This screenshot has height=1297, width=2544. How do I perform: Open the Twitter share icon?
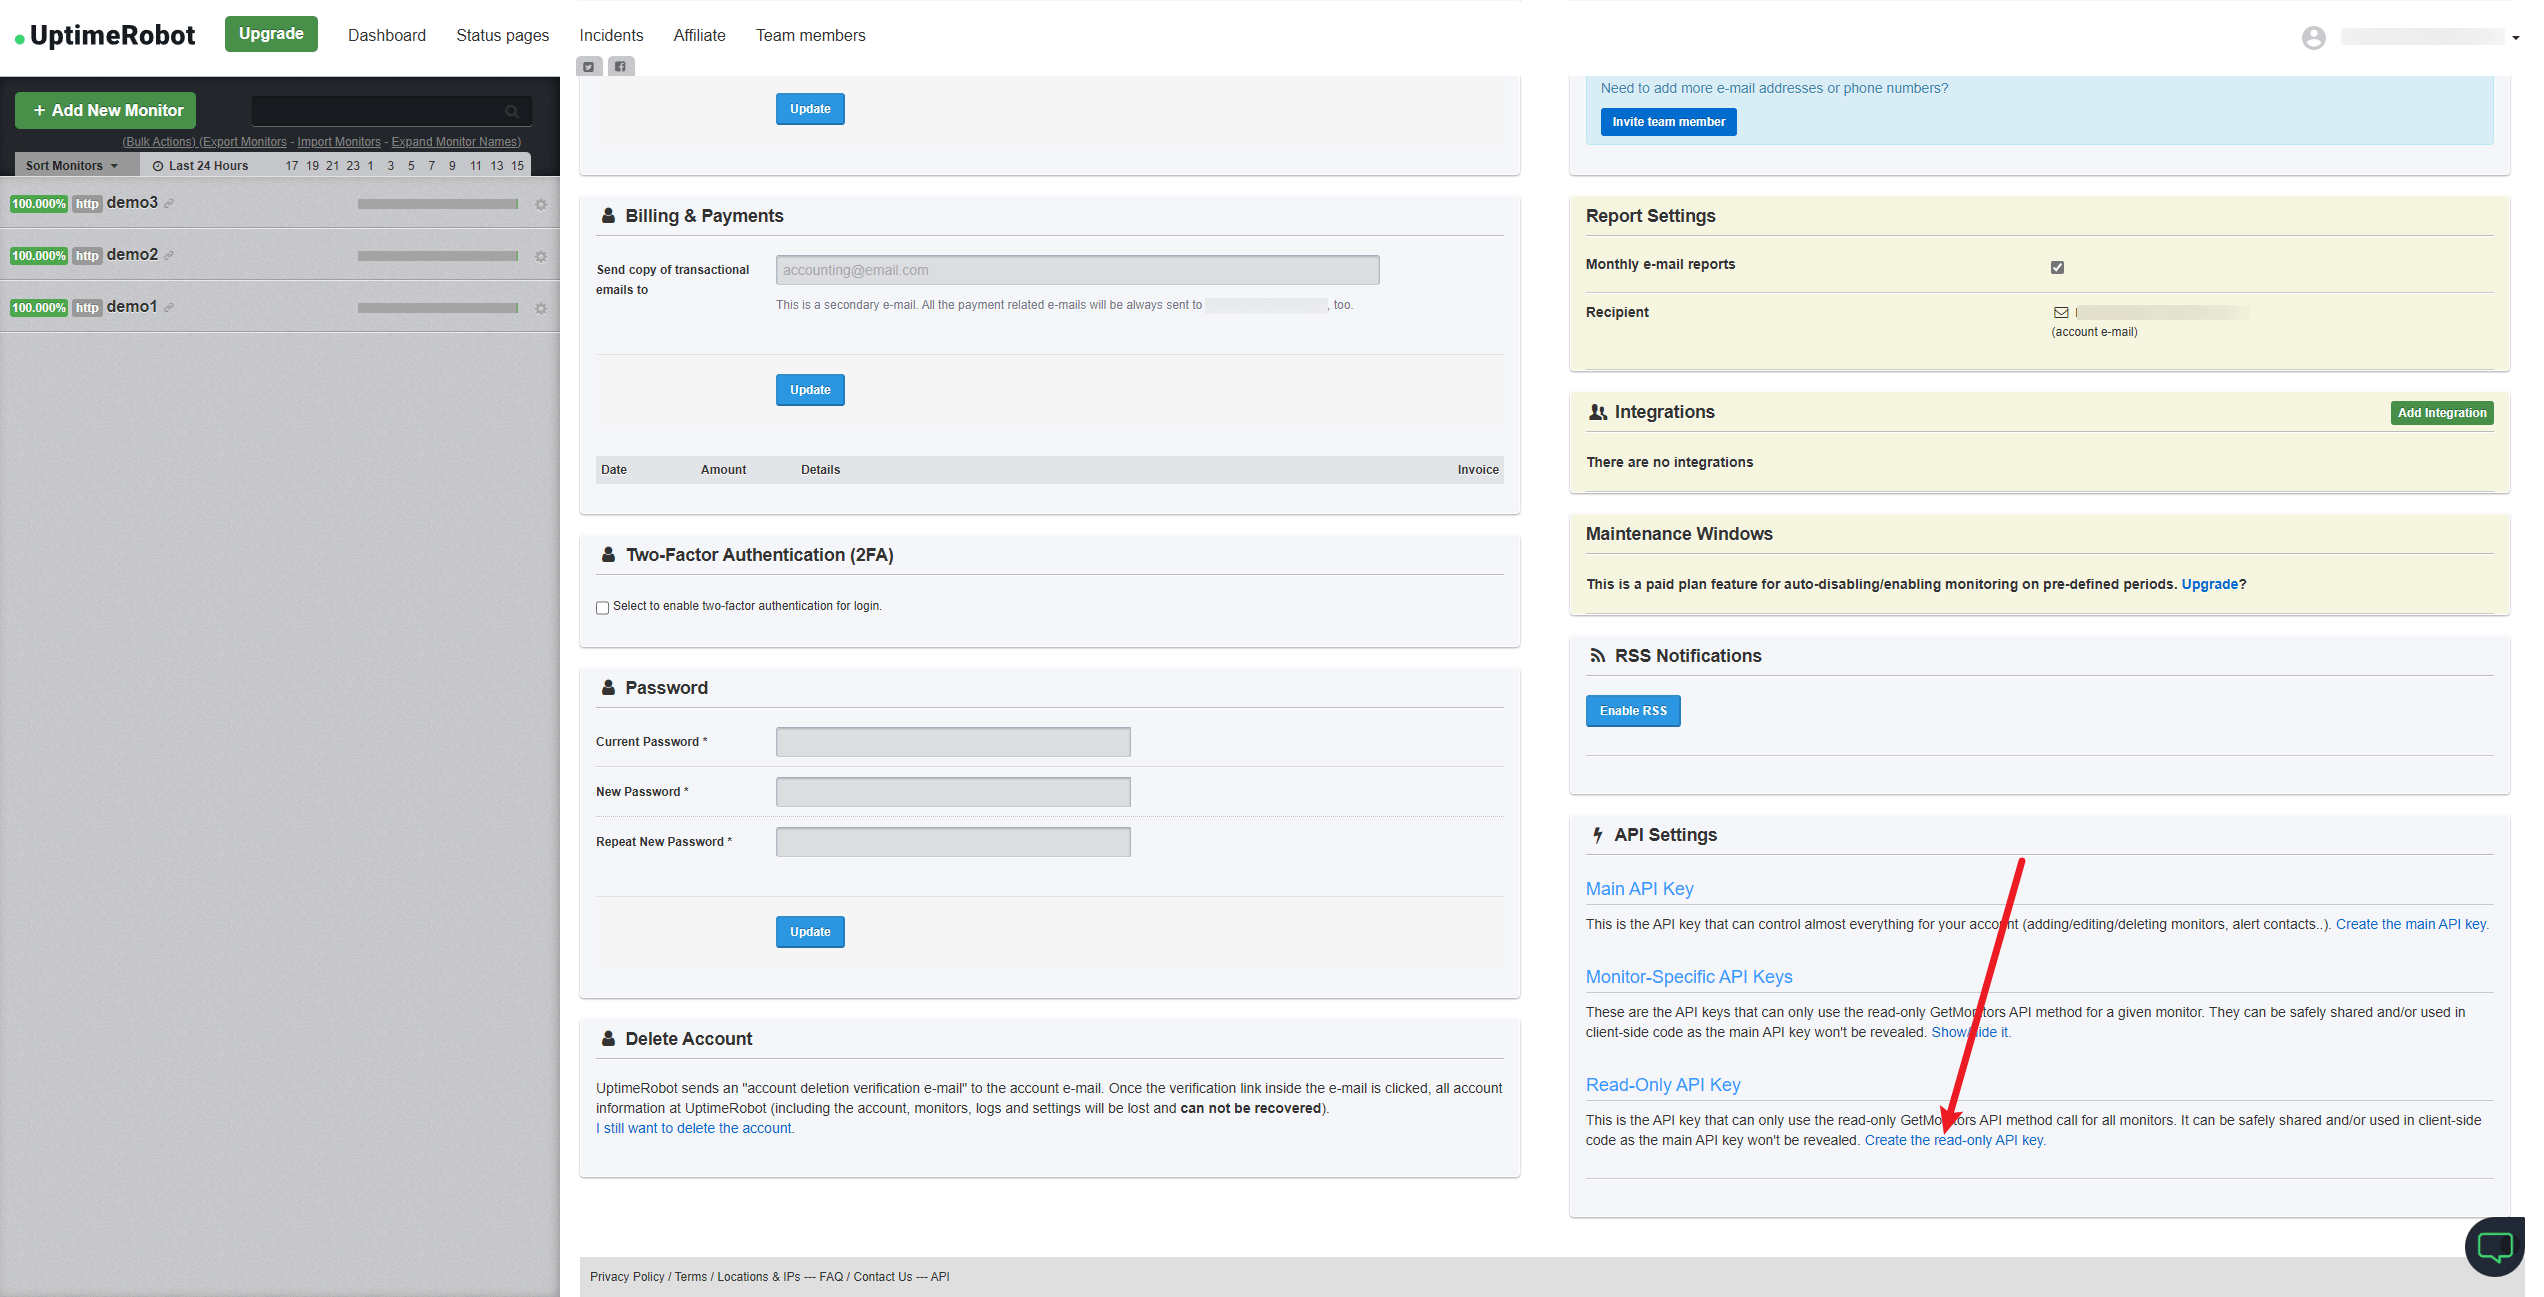click(x=588, y=67)
